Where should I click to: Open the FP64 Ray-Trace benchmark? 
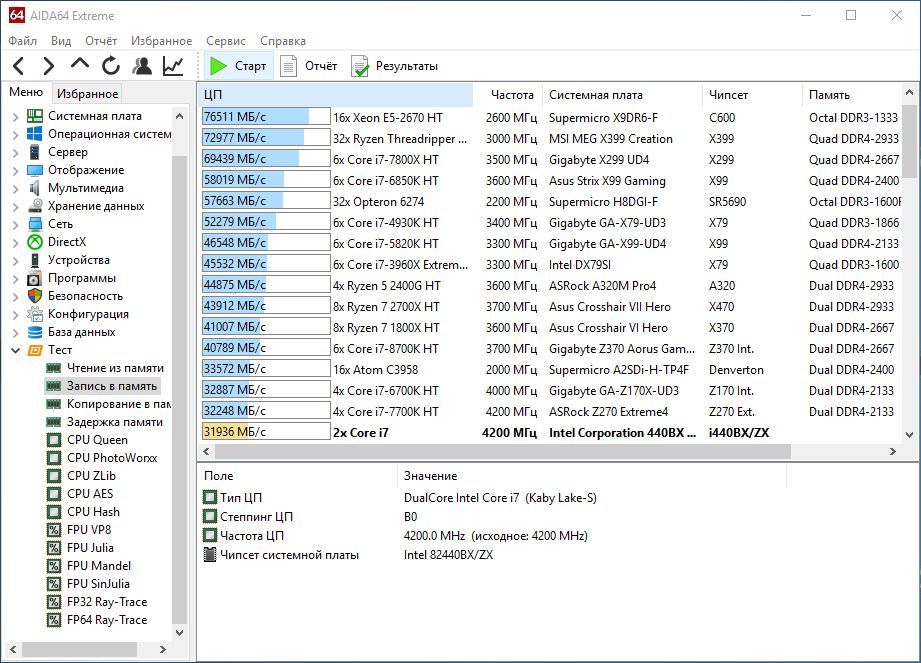click(107, 620)
